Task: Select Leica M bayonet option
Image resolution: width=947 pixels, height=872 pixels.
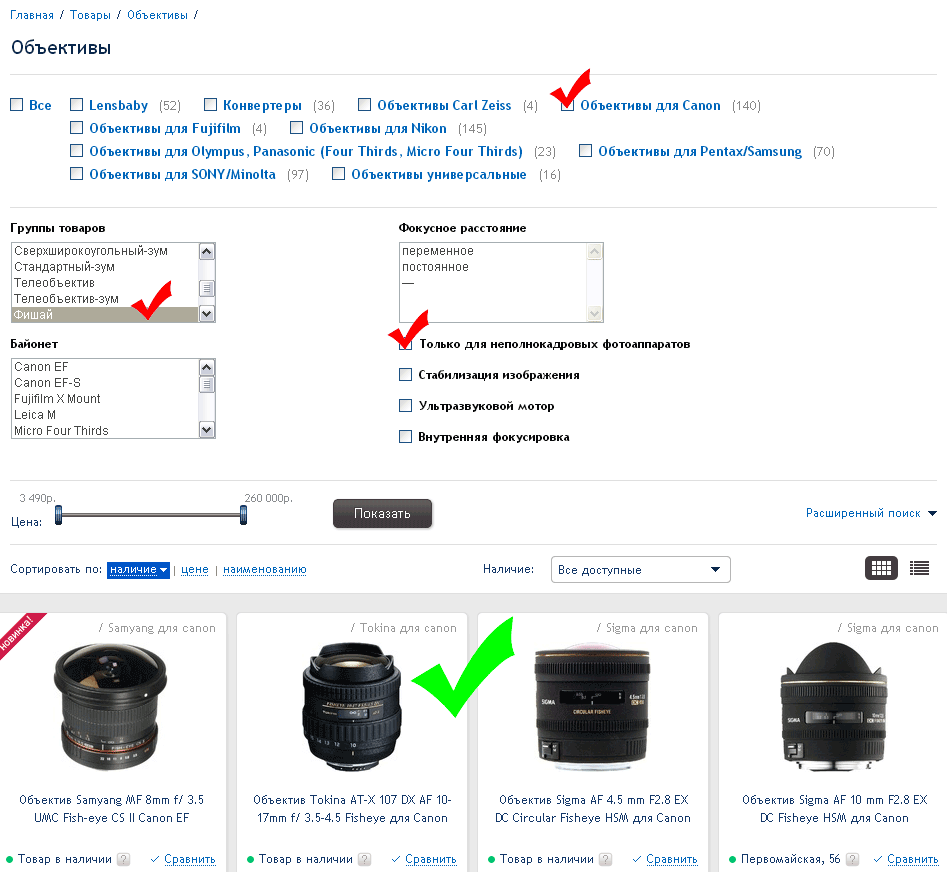Action: (x=105, y=415)
